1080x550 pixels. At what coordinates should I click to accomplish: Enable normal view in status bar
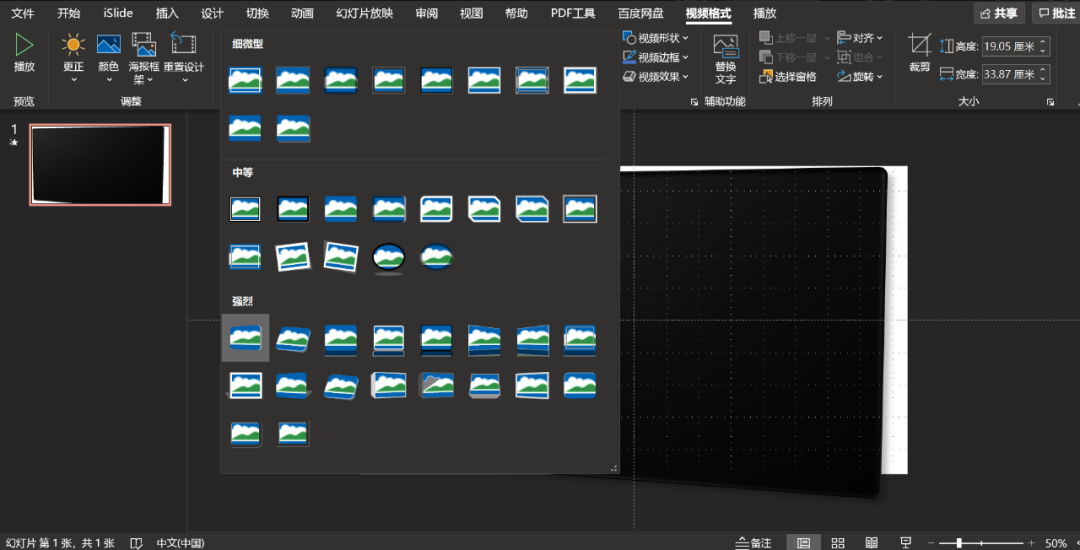pos(804,542)
